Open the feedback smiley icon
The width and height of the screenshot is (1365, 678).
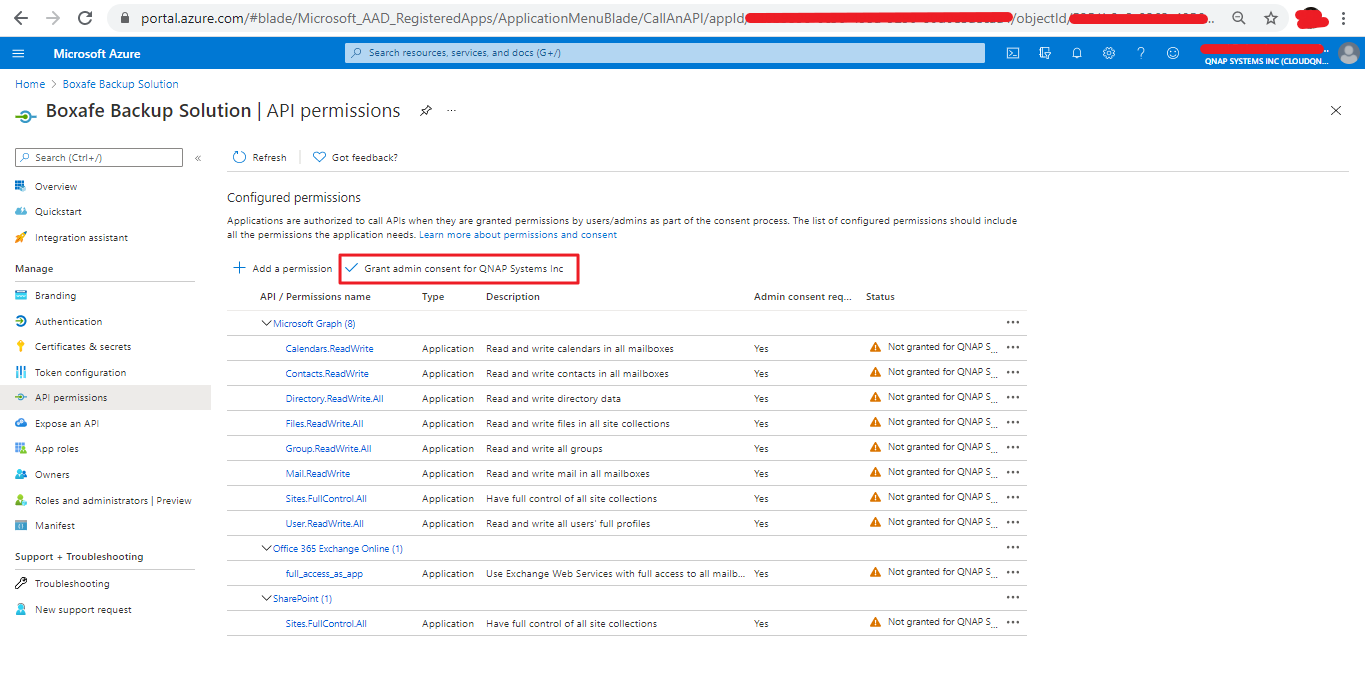point(1173,53)
